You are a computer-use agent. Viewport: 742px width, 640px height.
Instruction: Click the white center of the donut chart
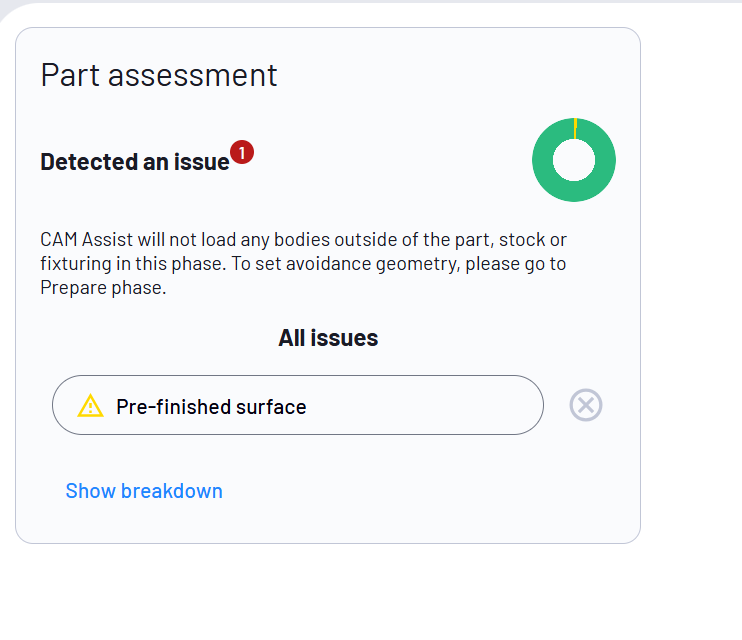tap(574, 160)
